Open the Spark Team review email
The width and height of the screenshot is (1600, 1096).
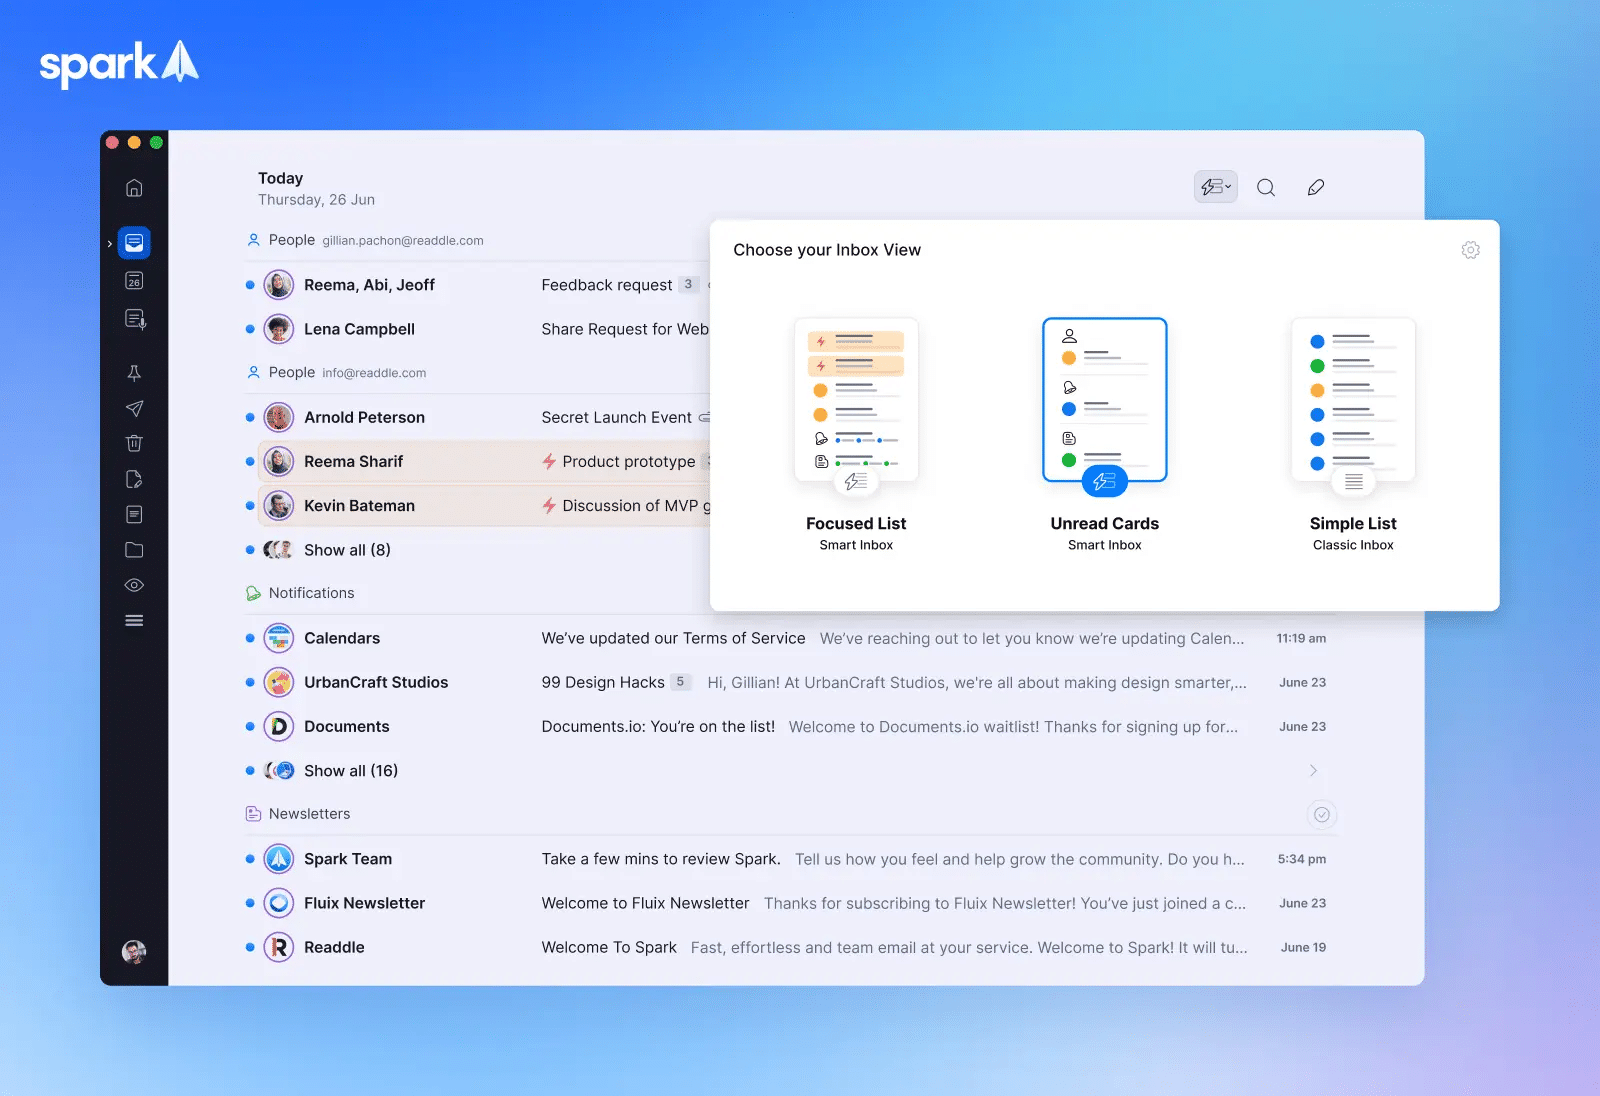(790, 859)
